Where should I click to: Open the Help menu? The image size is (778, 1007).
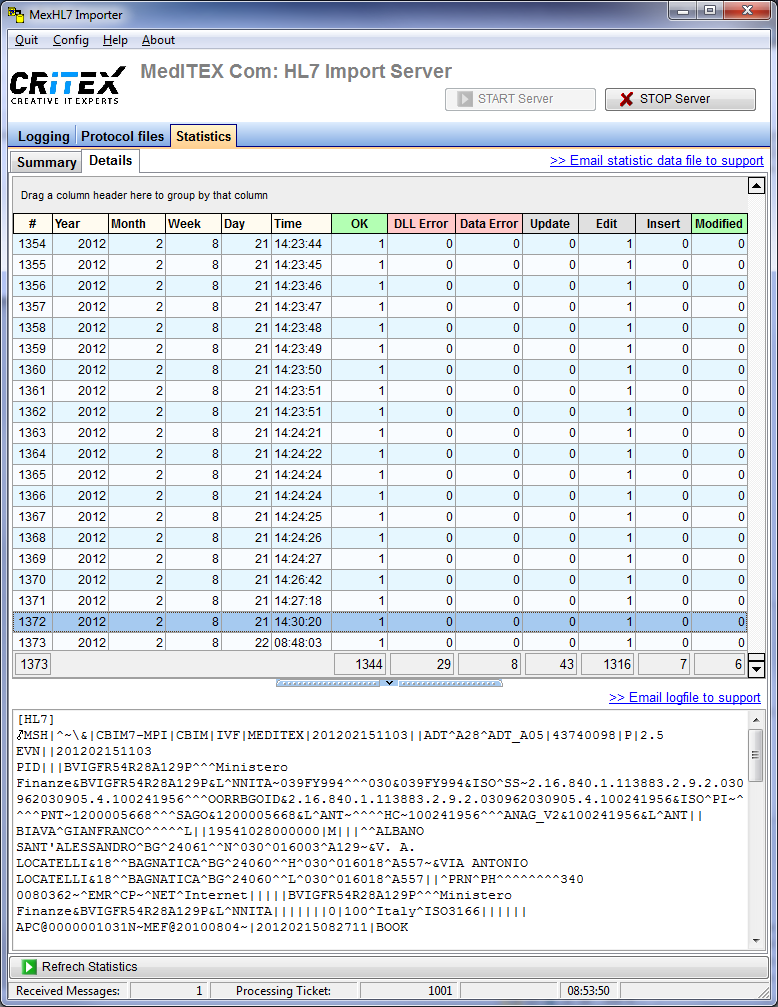pos(115,40)
